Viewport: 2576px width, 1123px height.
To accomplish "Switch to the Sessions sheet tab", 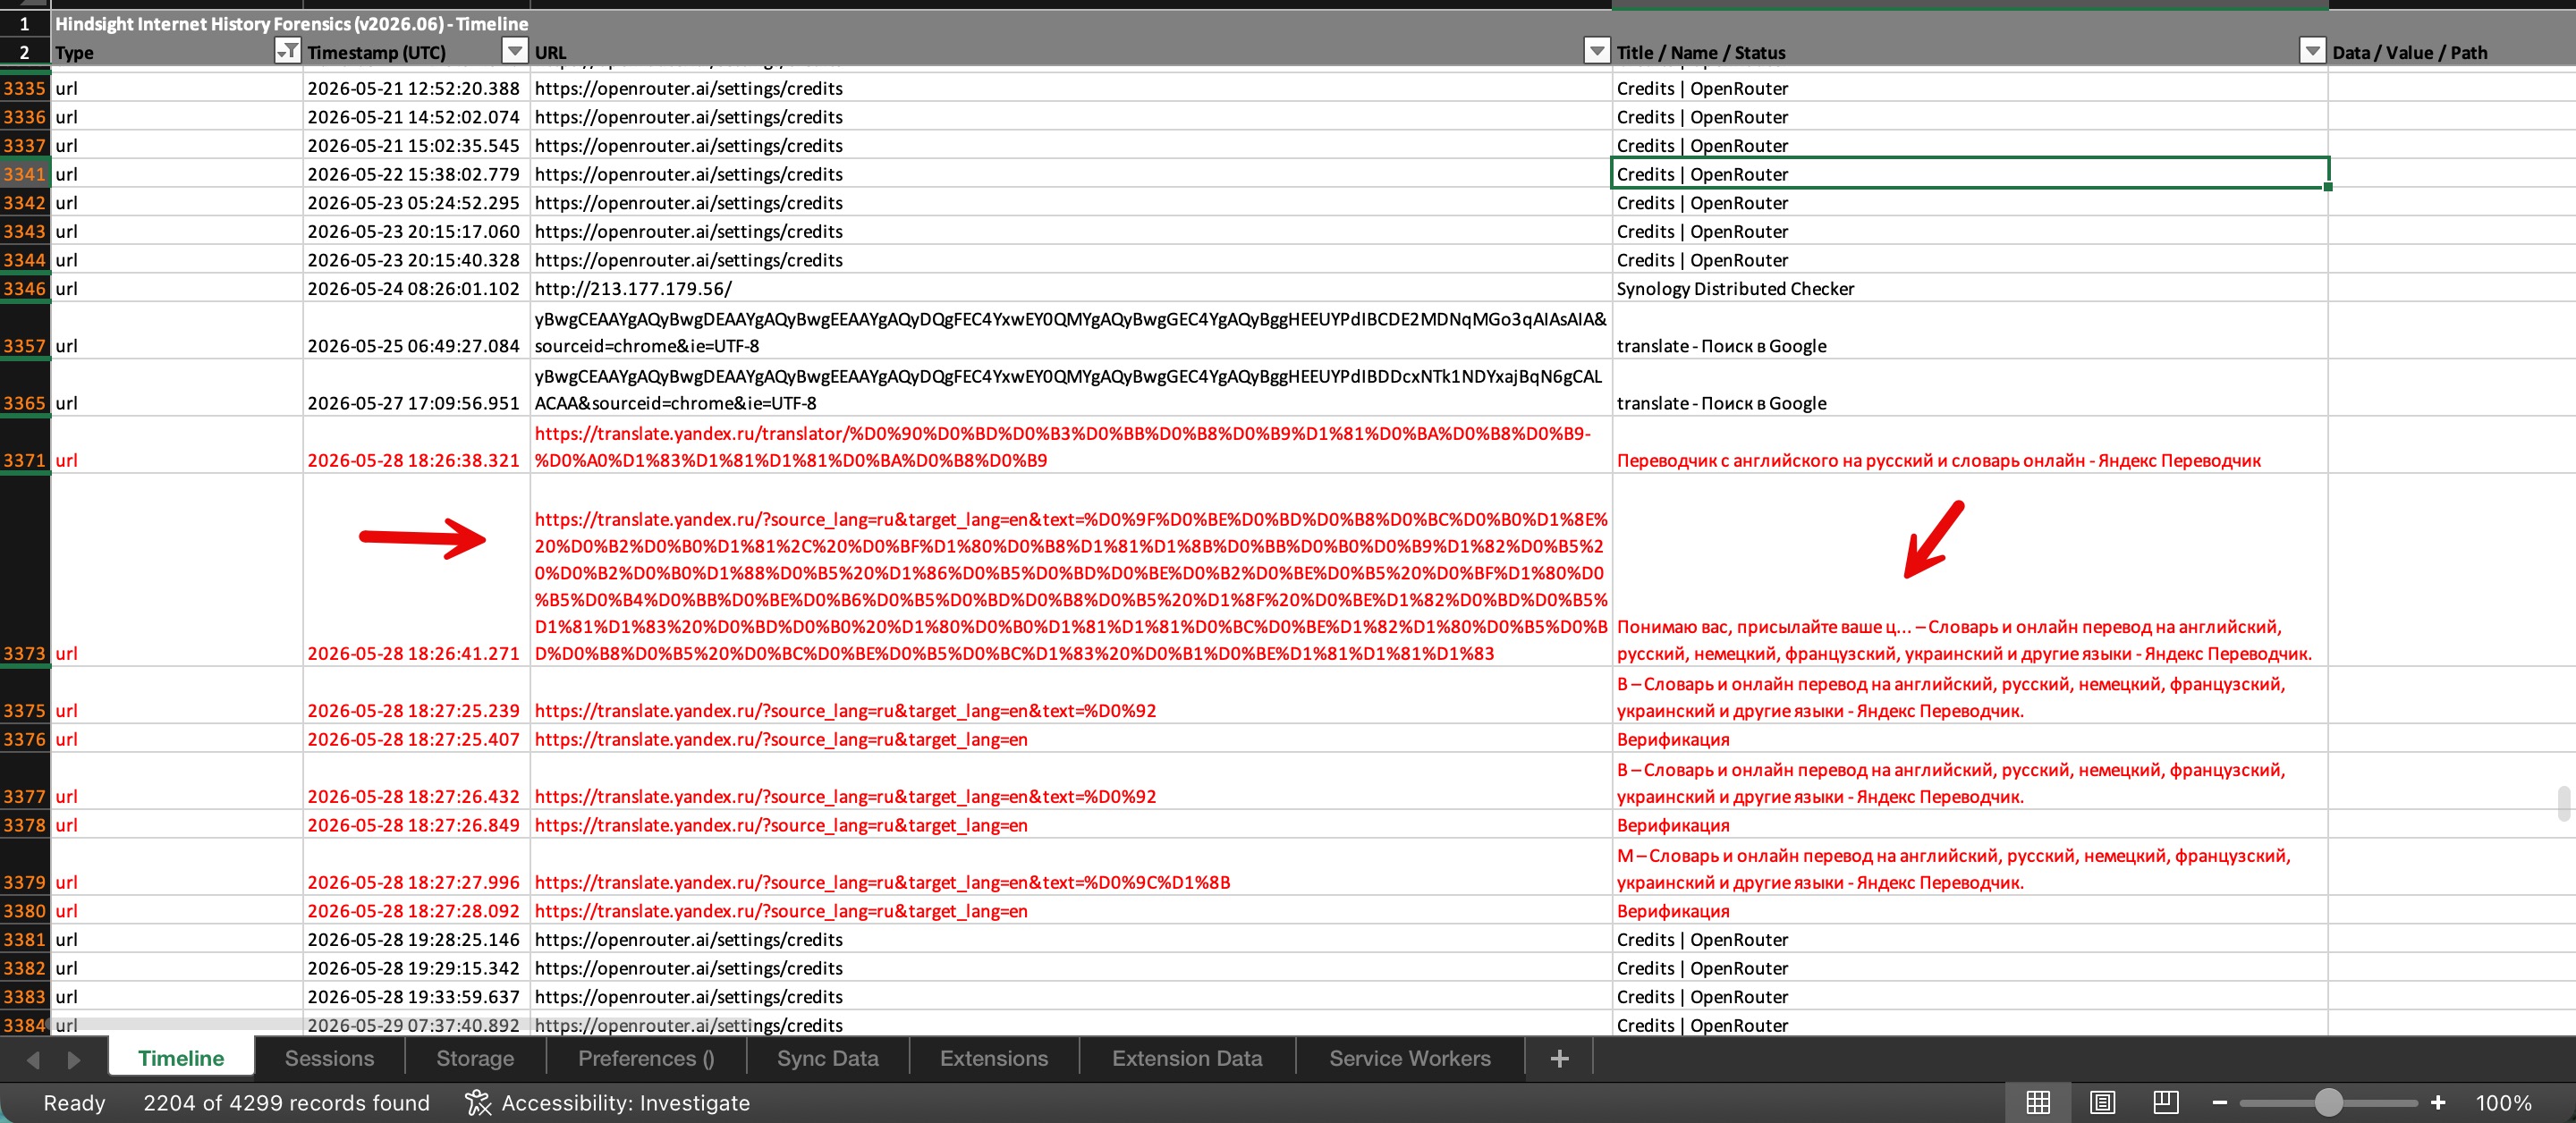I will click(x=329, y=1058).
